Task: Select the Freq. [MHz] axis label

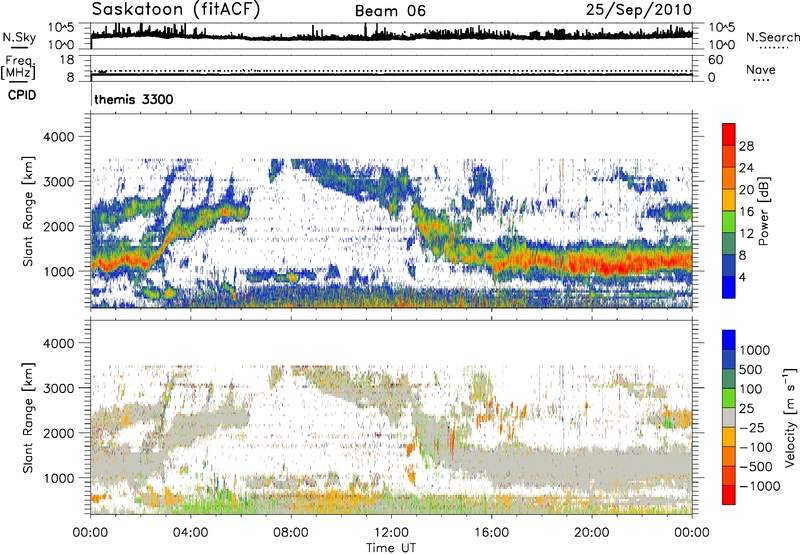Action: 19,67
